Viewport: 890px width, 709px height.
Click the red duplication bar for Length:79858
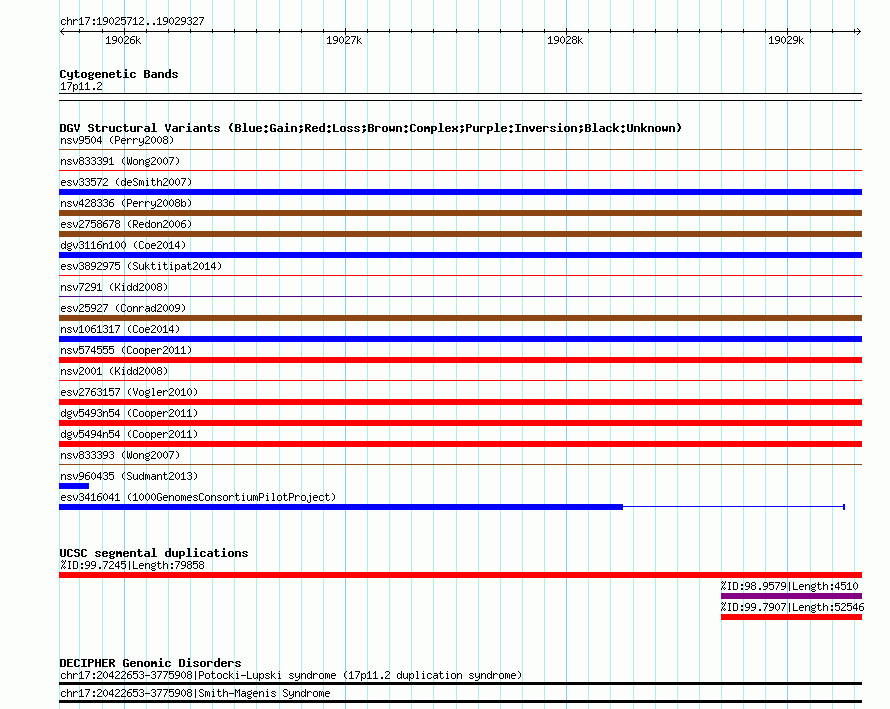[x=460, y=575]
